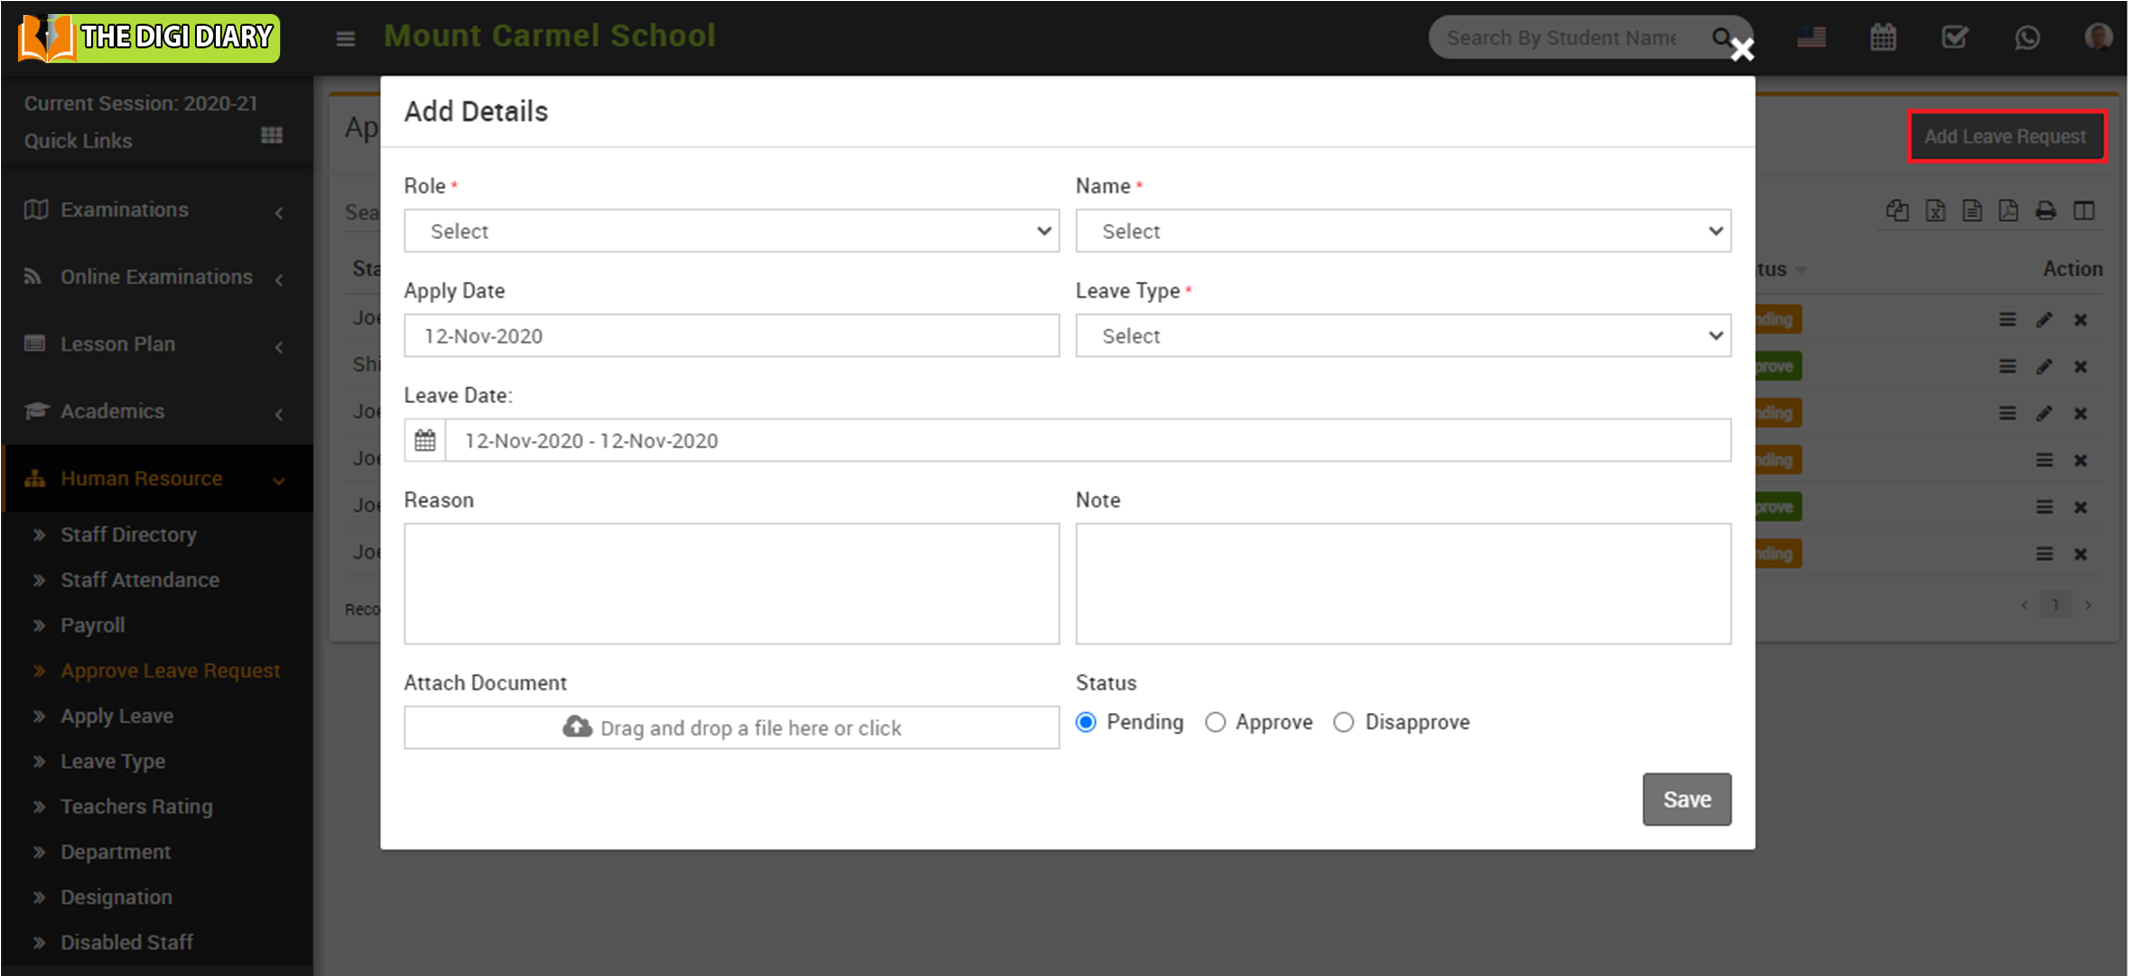Click the user profile avatar
Viewport: 2136px width, 977px height.
2098,38
